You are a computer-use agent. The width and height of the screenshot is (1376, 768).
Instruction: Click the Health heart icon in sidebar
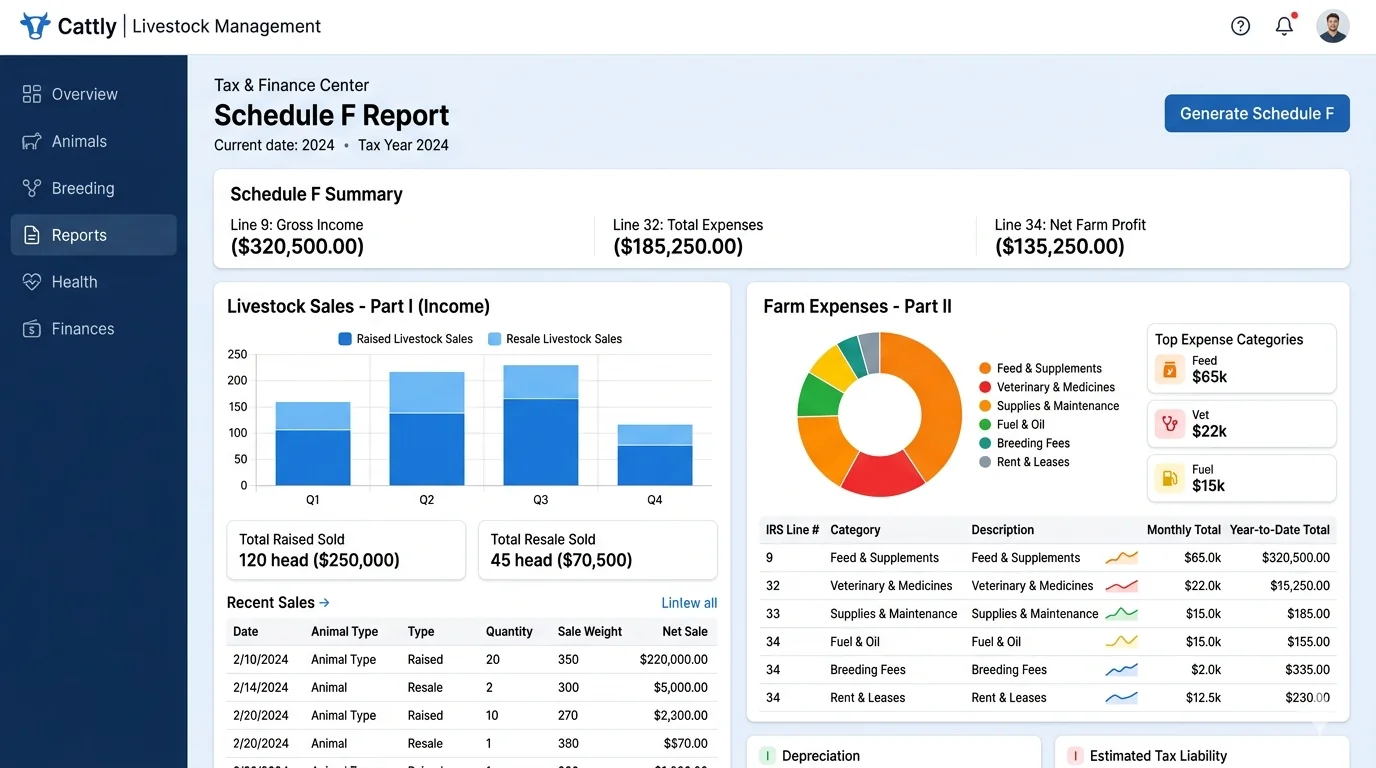[x=32, y=282]
